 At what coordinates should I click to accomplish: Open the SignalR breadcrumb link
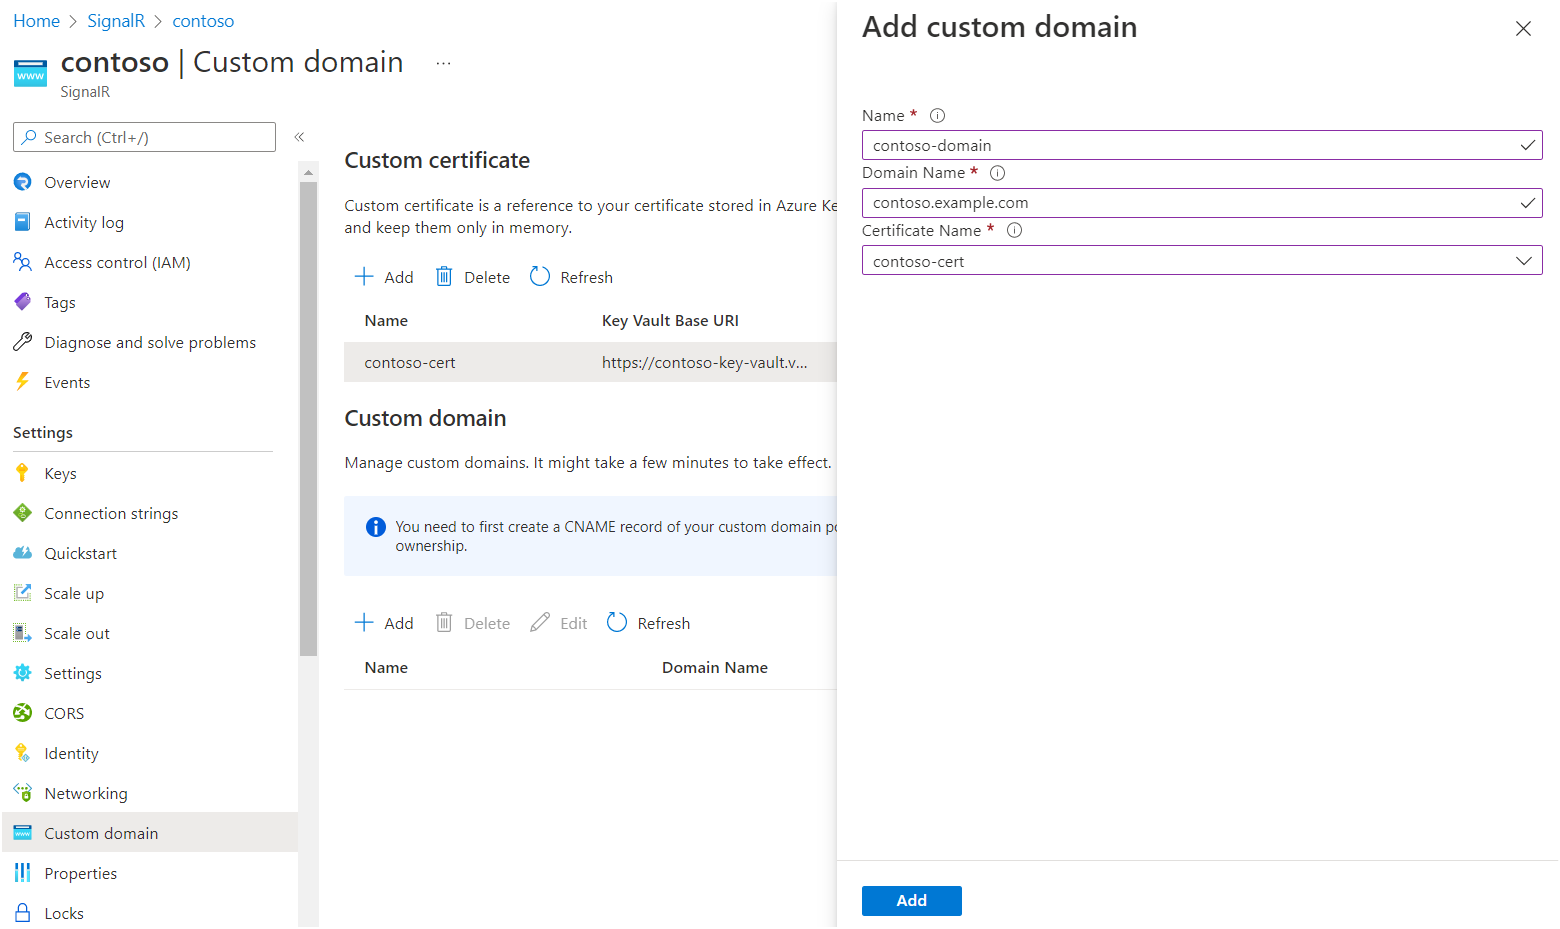[x=116, y=20]
